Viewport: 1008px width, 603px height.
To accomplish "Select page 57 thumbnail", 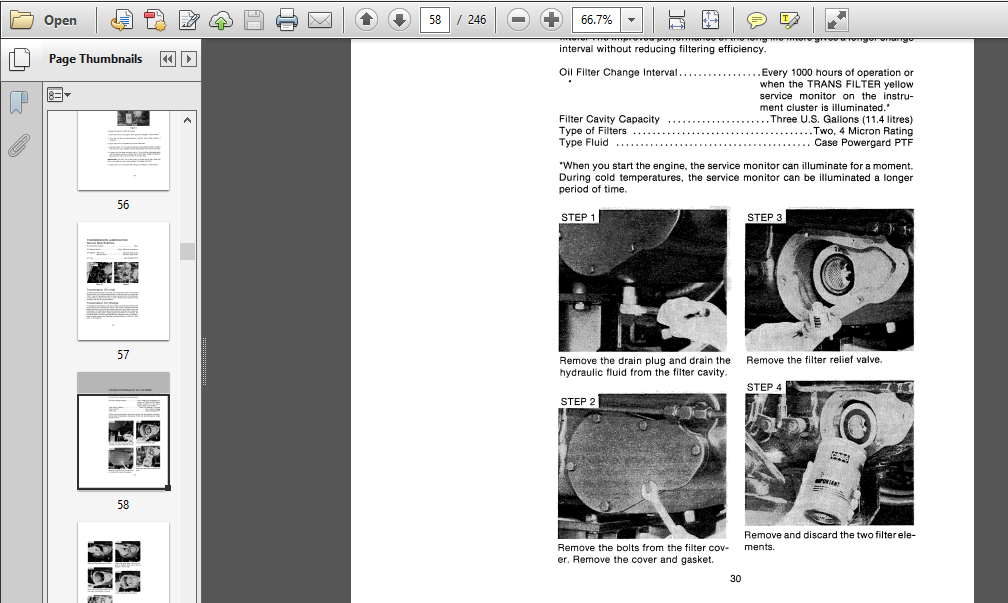I will [x=123, y=281].
